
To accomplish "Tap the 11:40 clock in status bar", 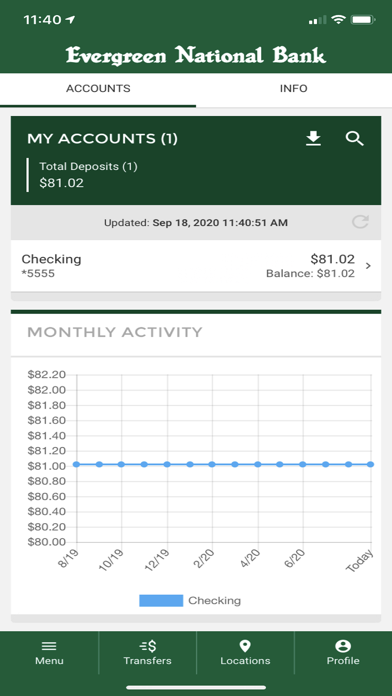I will (42, 20).
